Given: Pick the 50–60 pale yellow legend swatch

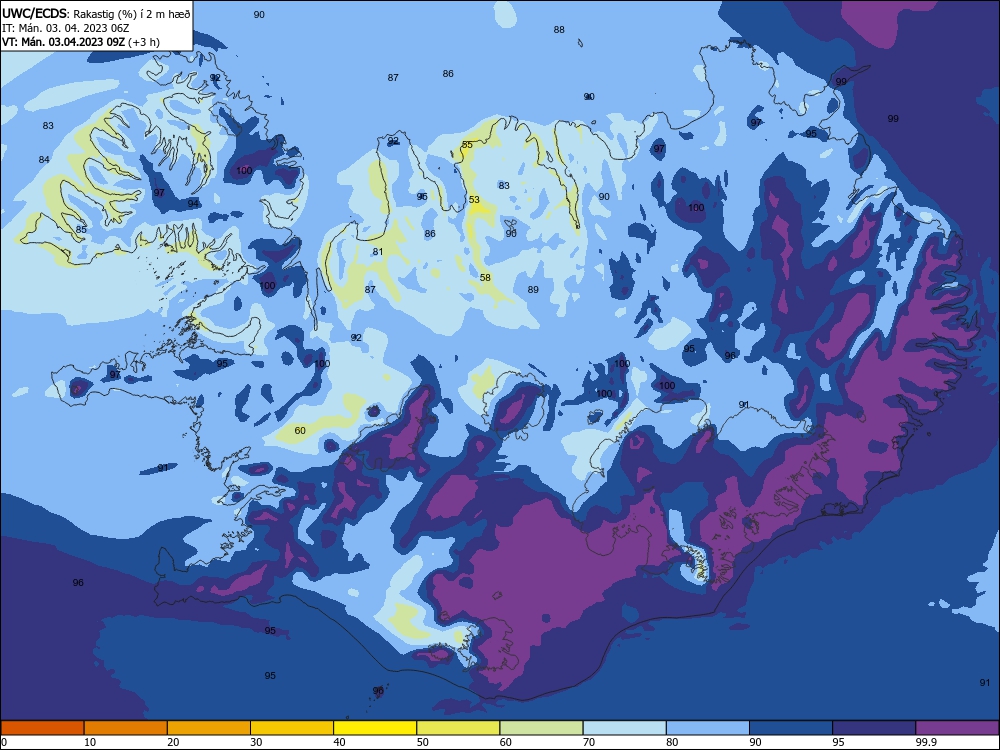Looking at the screenshot, I should (459, 728).
